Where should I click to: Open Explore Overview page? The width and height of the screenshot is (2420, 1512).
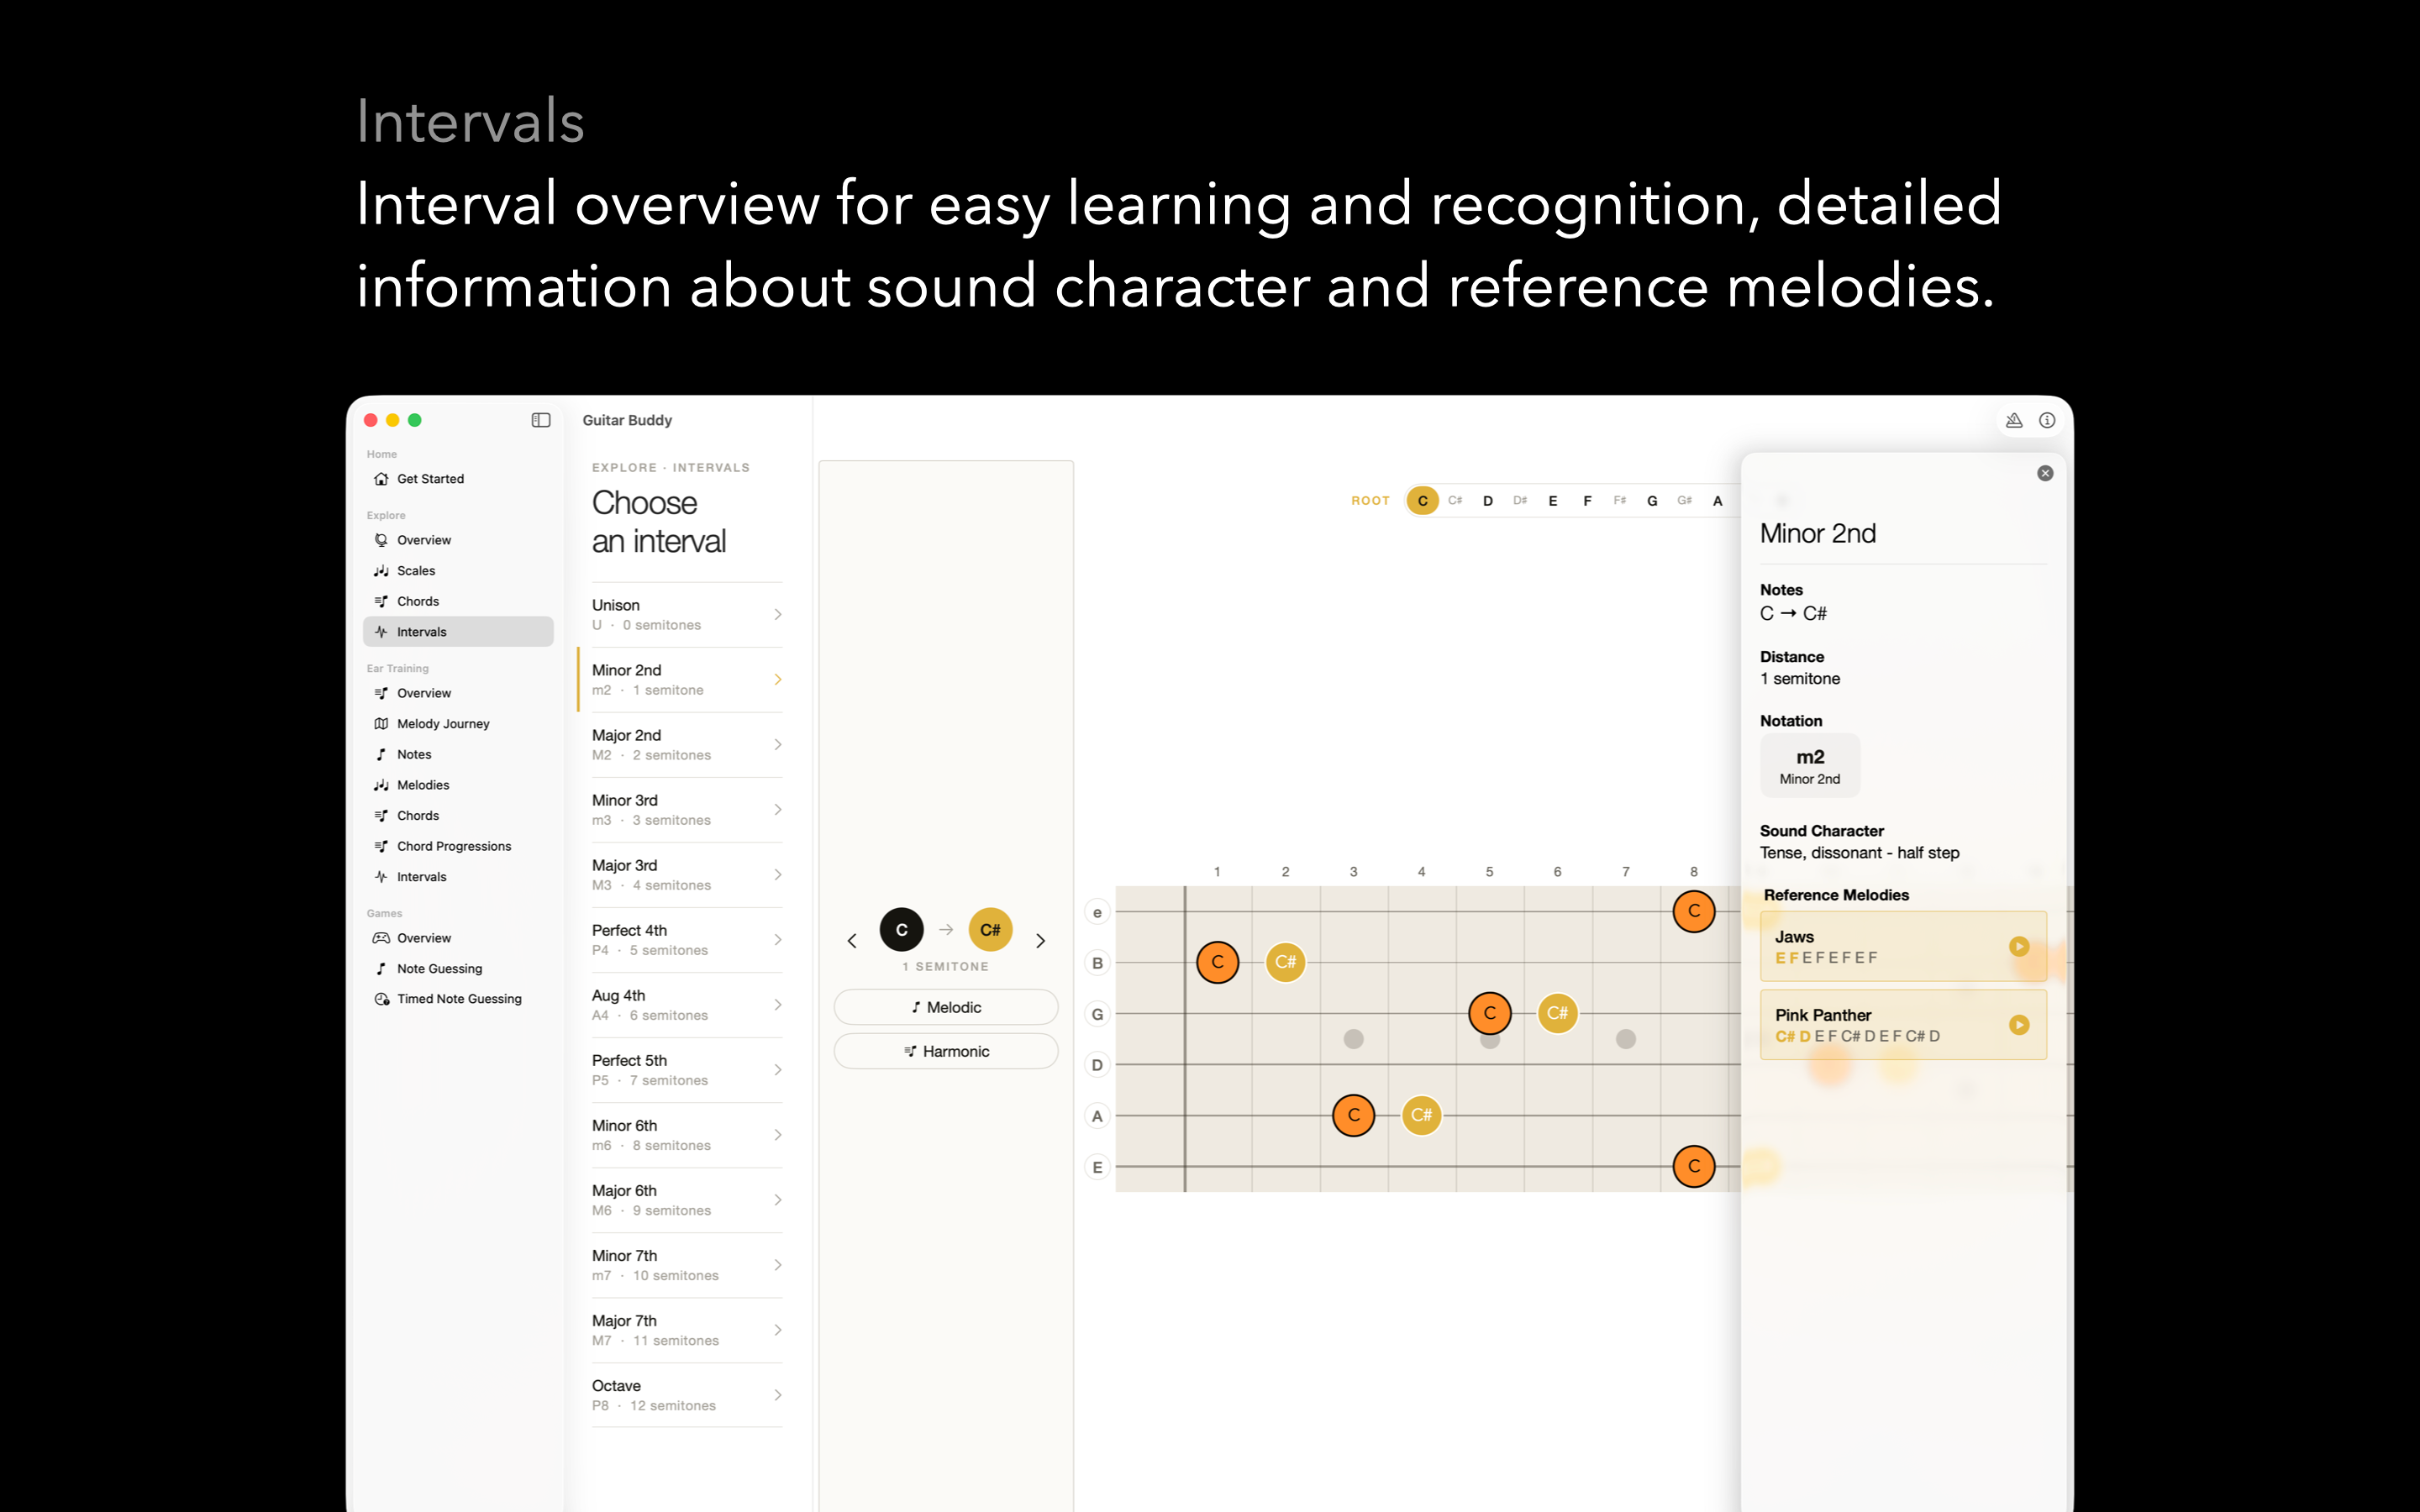coord(458,540)
